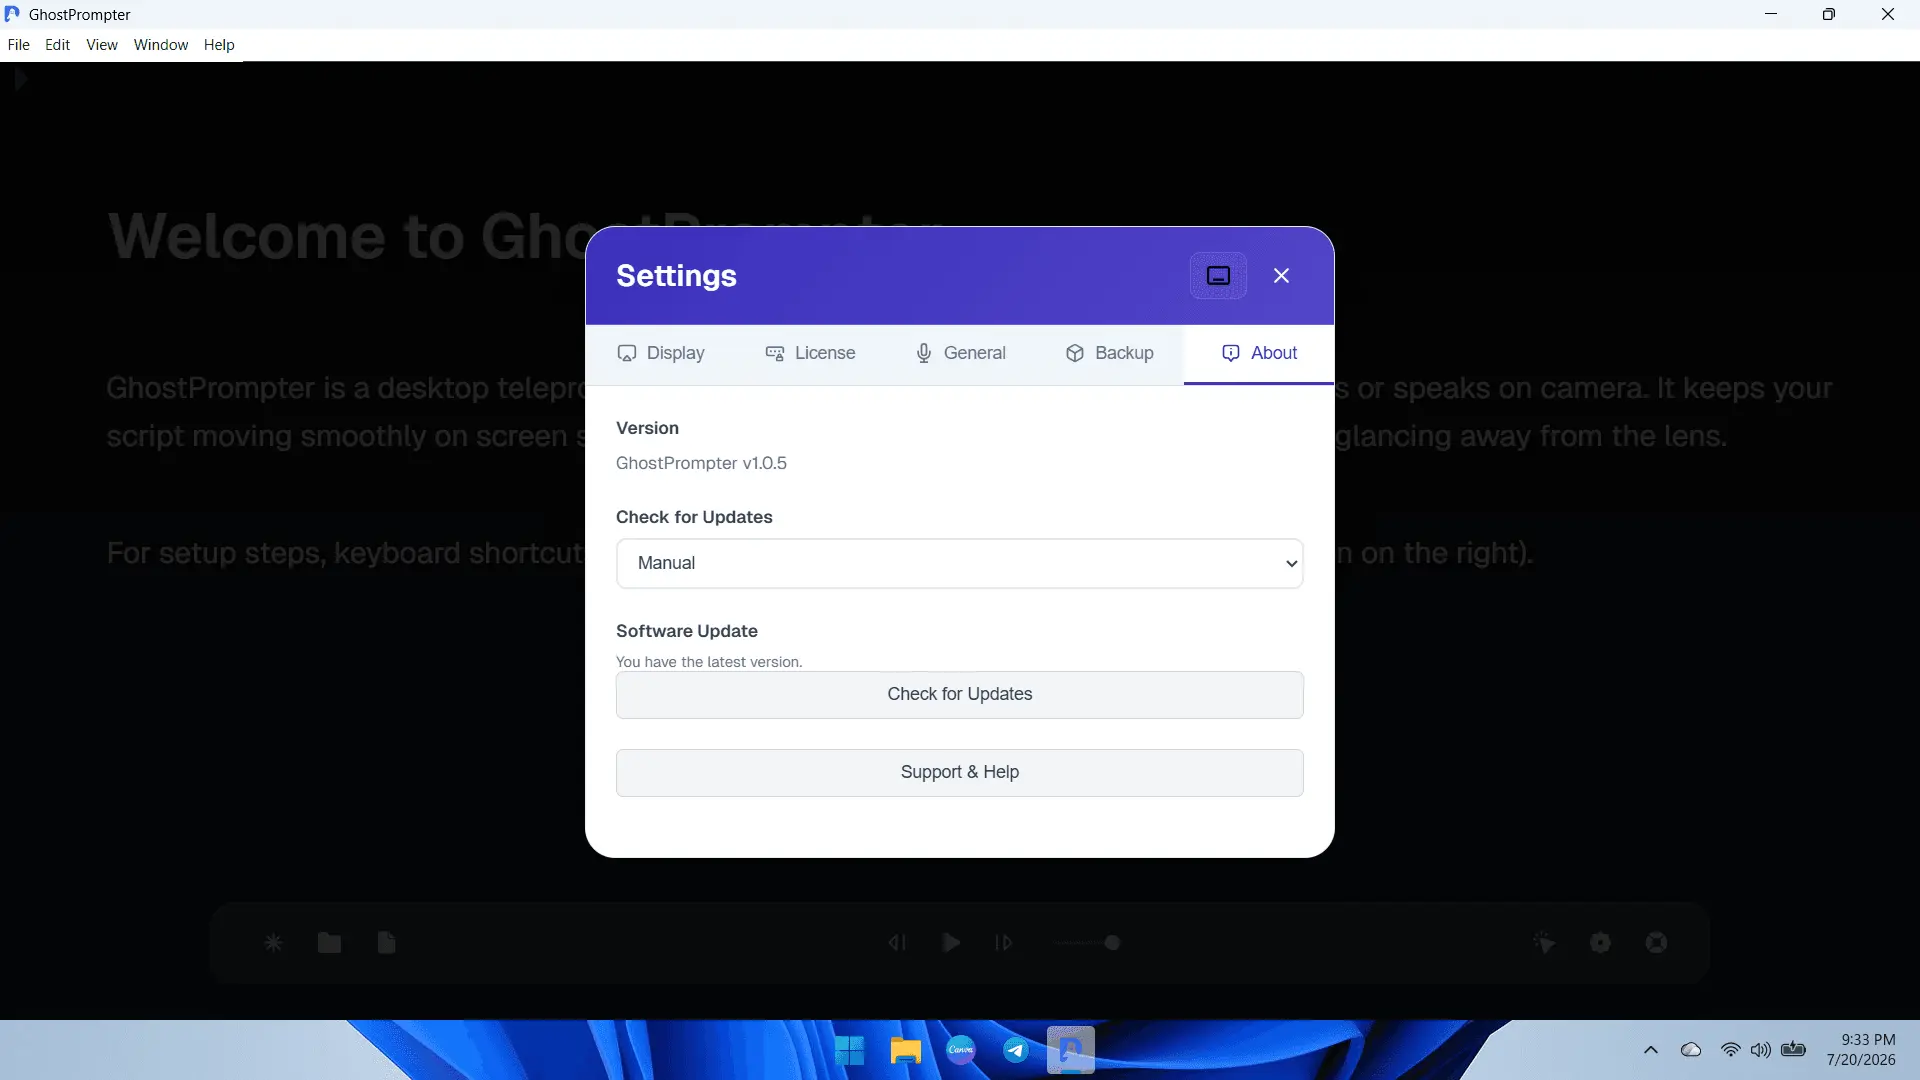Screen dimensions: 1920x1080
Task: Step backward with the previous control
Action: click(x=897, y=943)
